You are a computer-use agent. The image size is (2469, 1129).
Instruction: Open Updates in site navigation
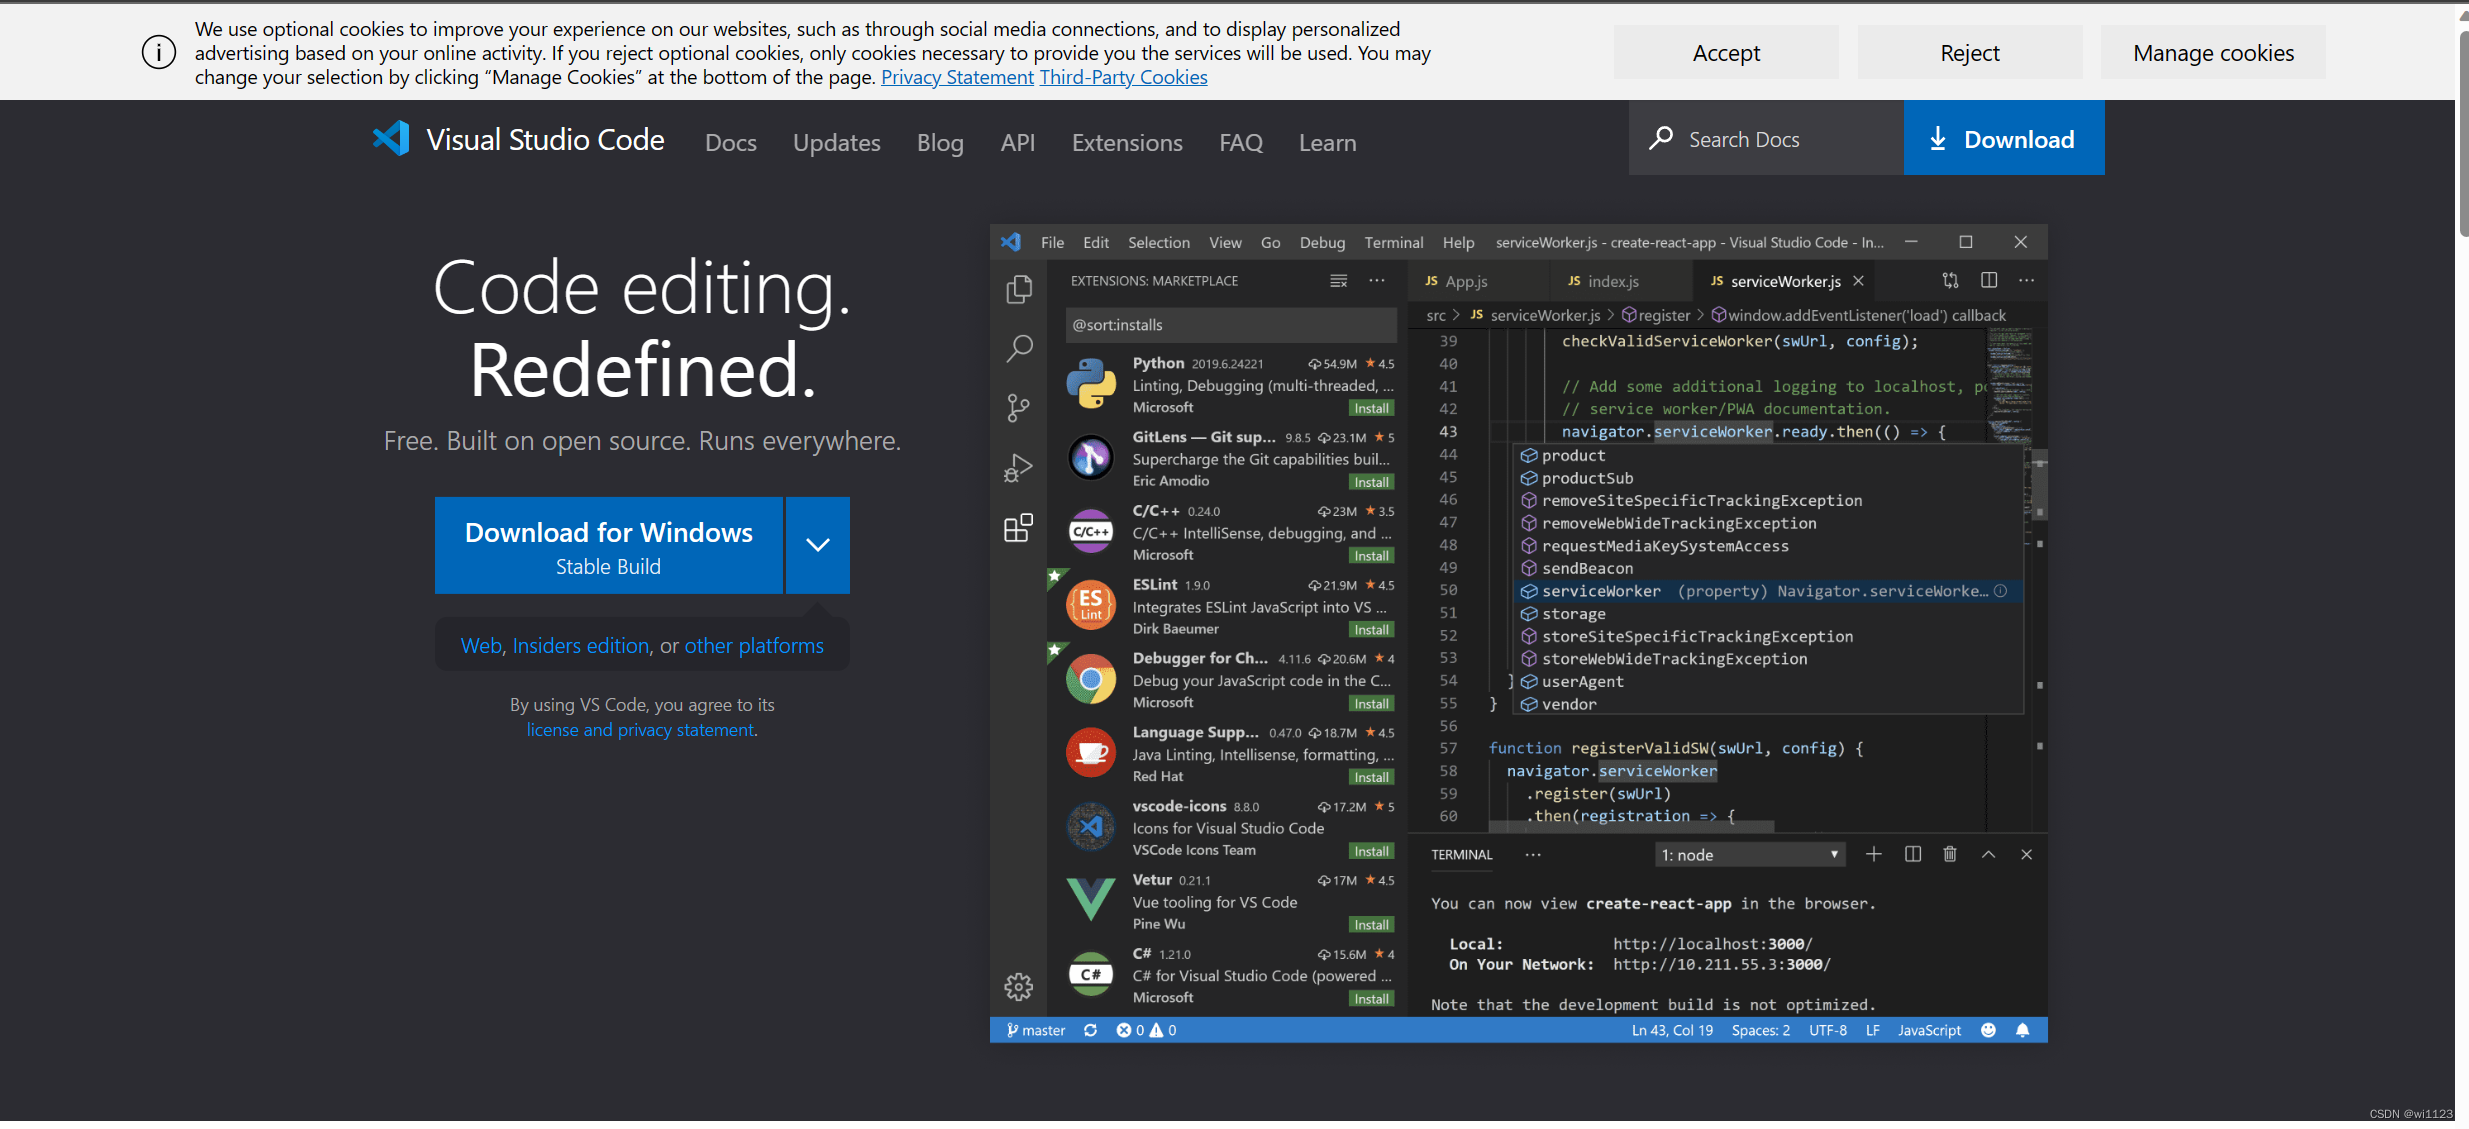837,143
